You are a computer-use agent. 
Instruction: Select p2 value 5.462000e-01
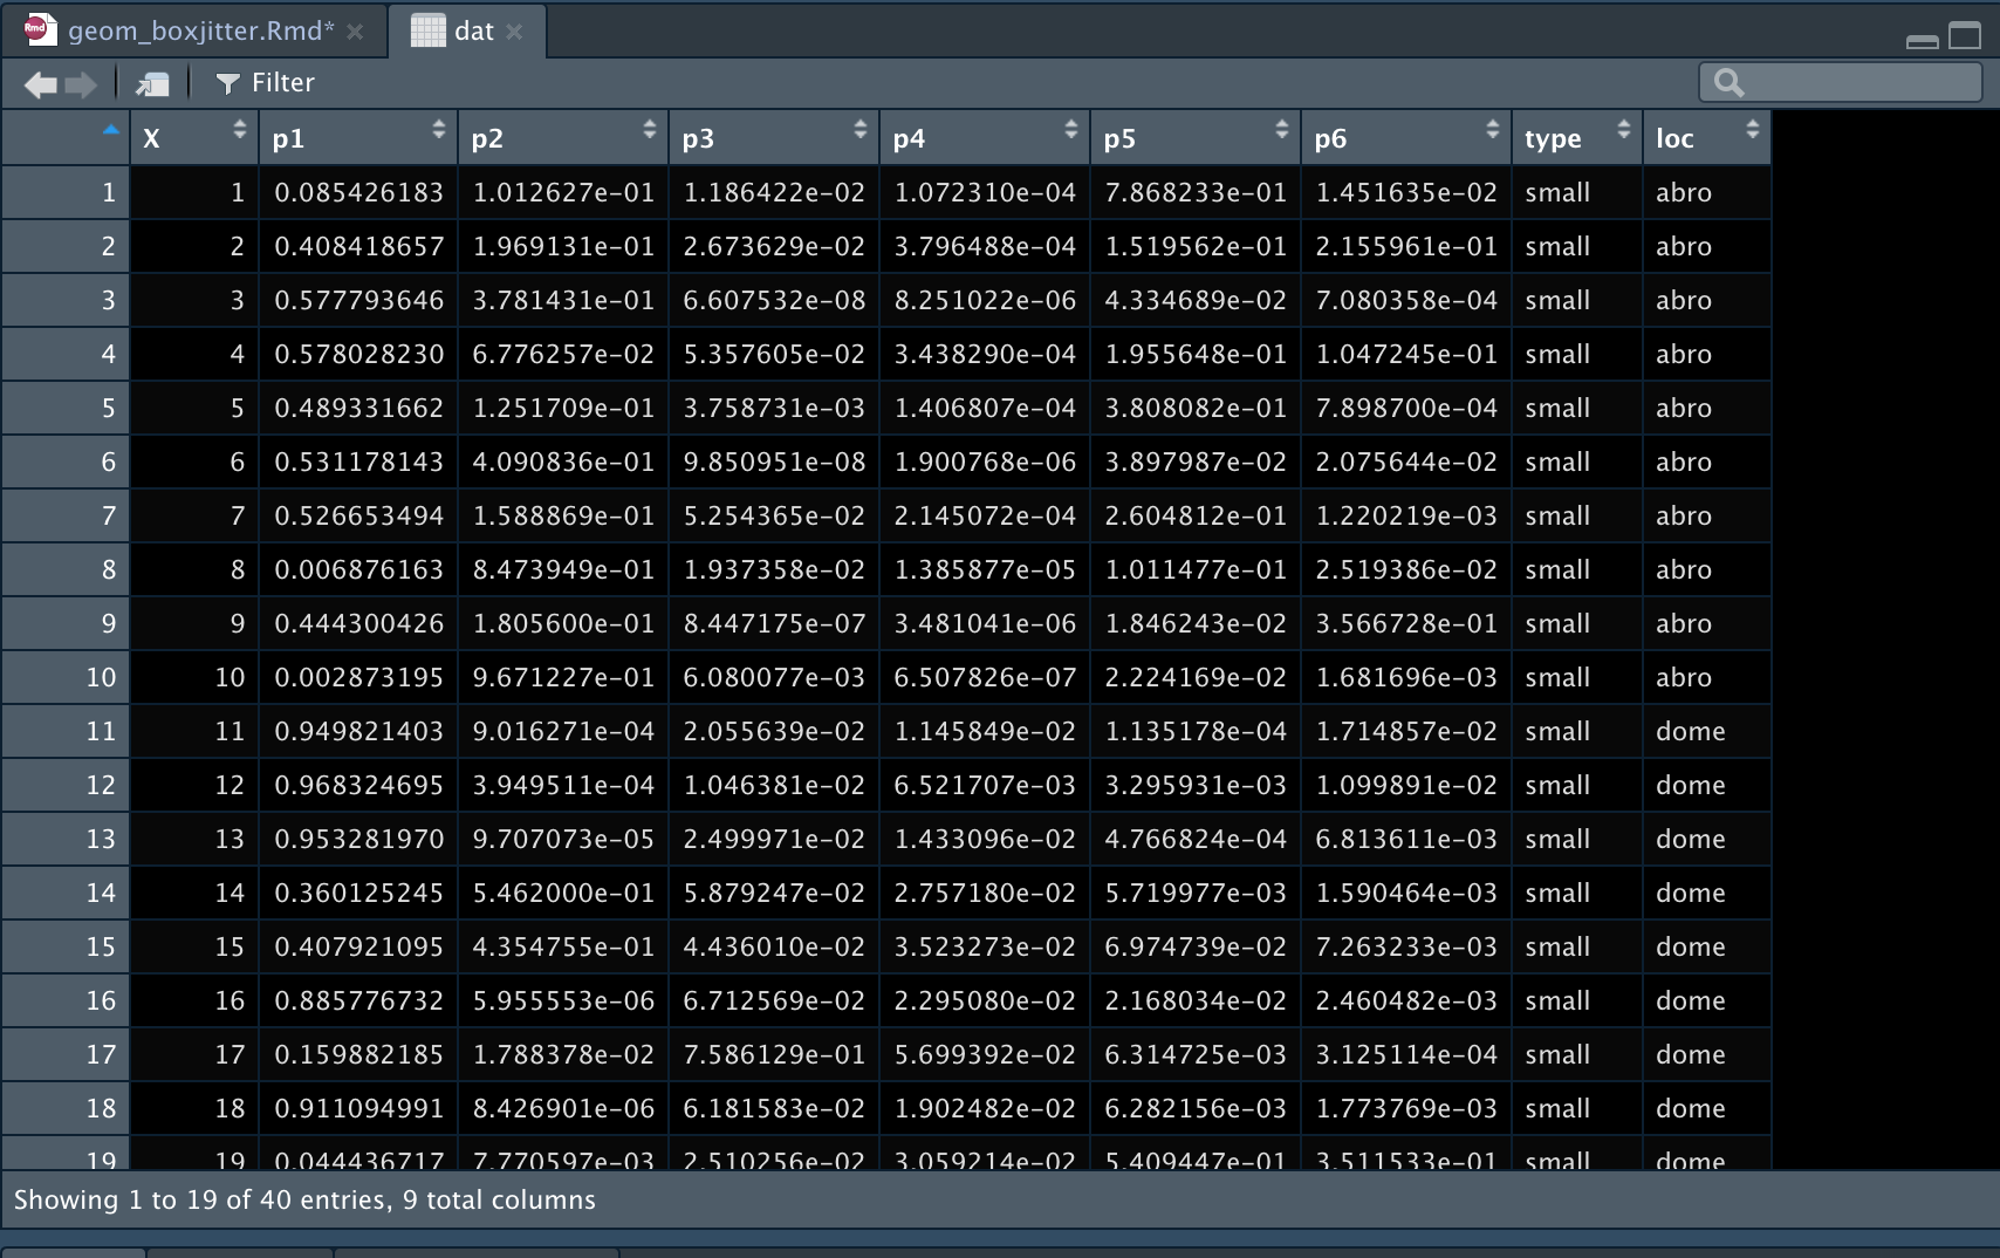pos(564,893)
